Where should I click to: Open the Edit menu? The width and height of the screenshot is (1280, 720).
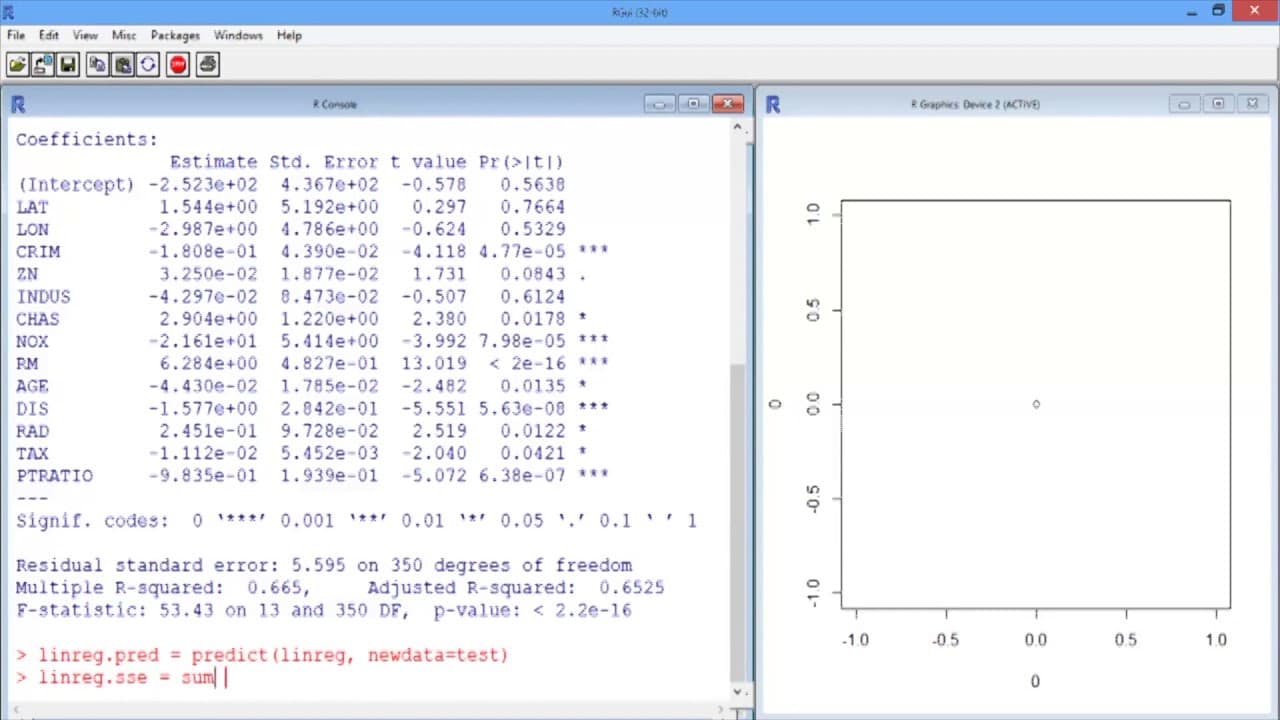coord(49,35)
